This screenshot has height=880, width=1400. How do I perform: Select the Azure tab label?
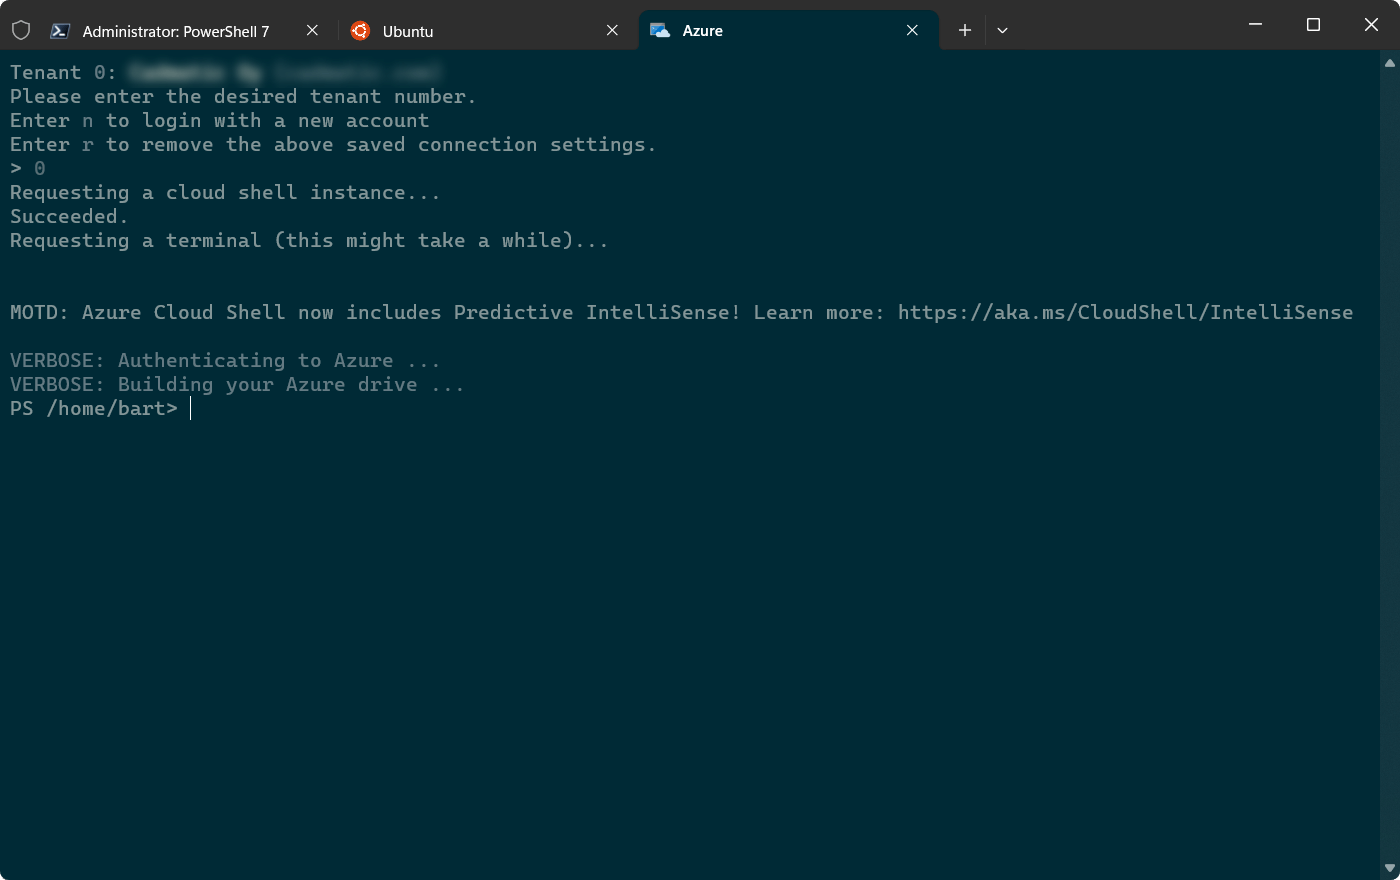coord(701,31)
